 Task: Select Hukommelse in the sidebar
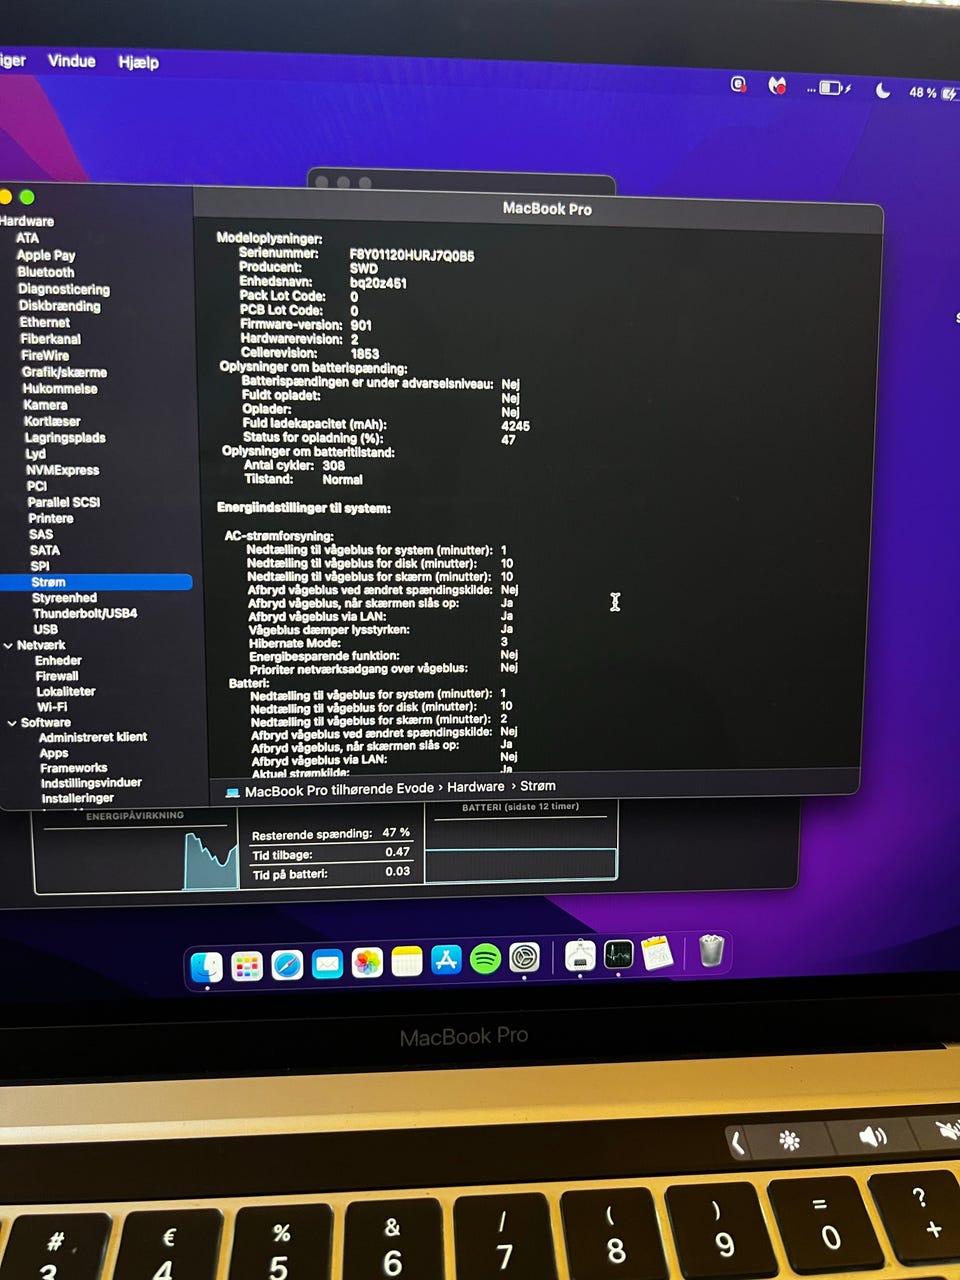tap(60, 388)
